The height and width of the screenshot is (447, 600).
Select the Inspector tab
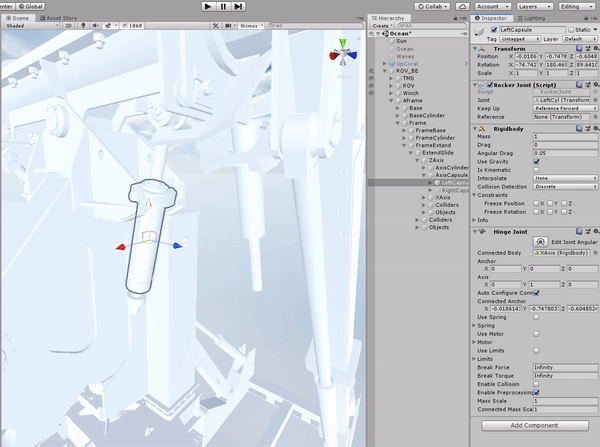click(491, 18)
